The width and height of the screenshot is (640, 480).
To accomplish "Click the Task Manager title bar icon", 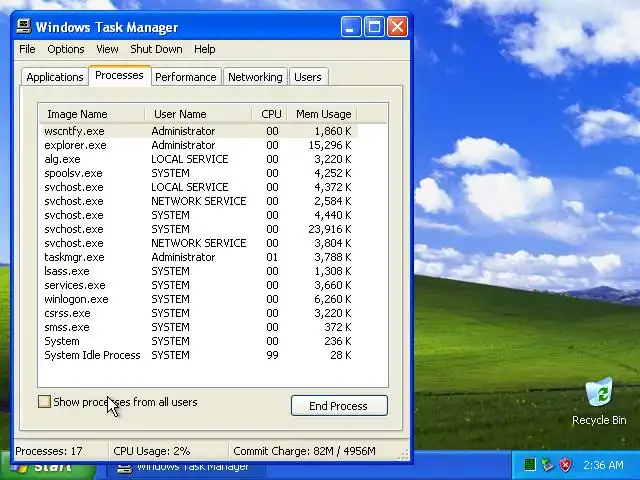I will click(x=24, y=27).
